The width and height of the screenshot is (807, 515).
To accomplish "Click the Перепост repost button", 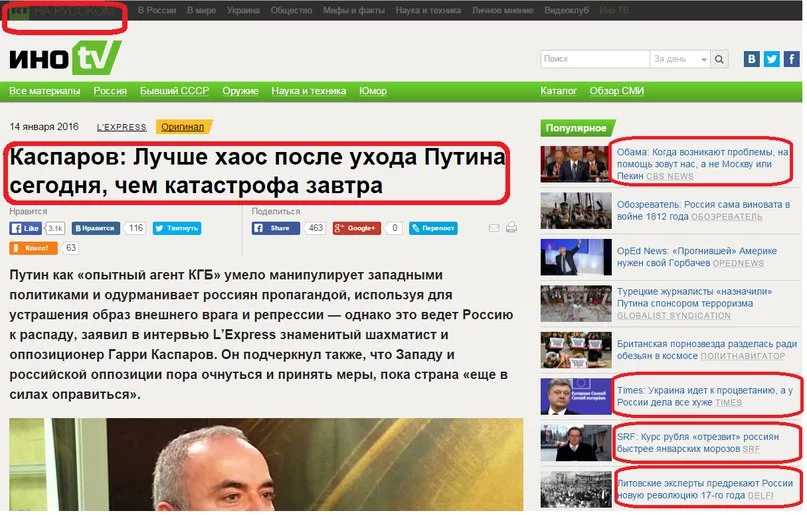I will 433,228.
